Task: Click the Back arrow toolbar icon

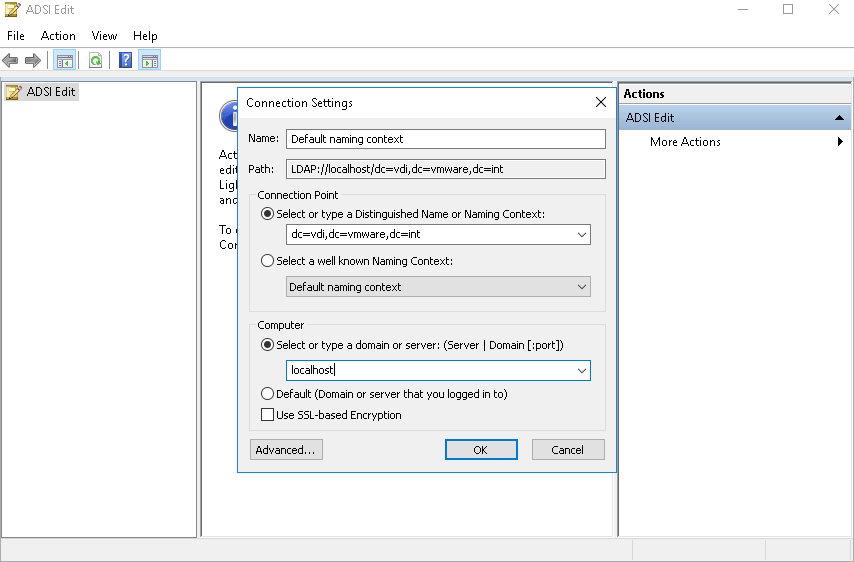Action: click(10, 60)
